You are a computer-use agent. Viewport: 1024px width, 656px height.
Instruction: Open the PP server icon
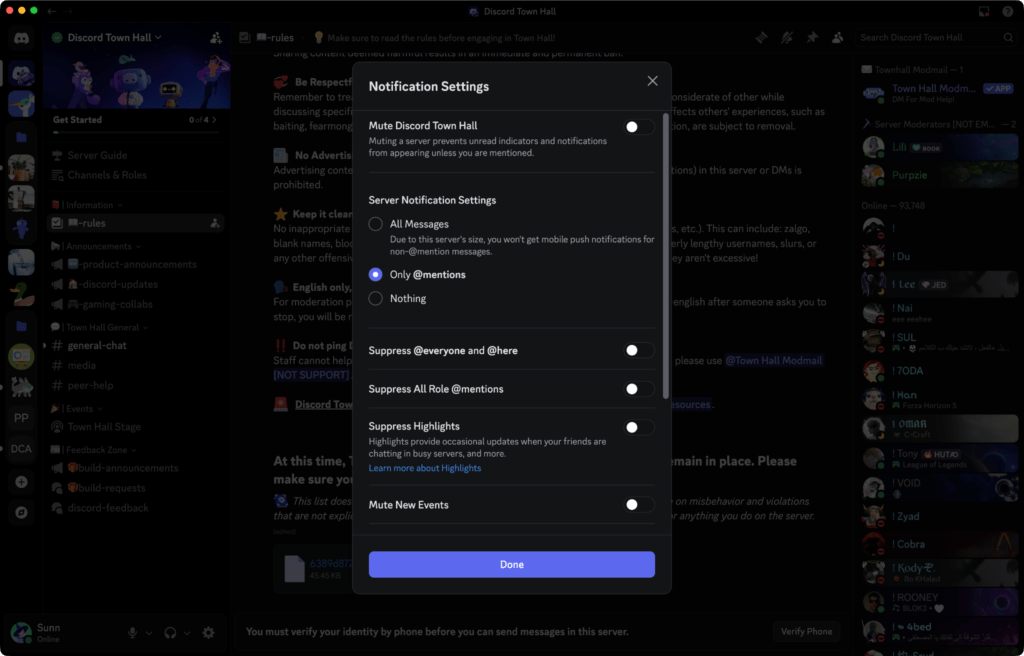coord(22,418)
